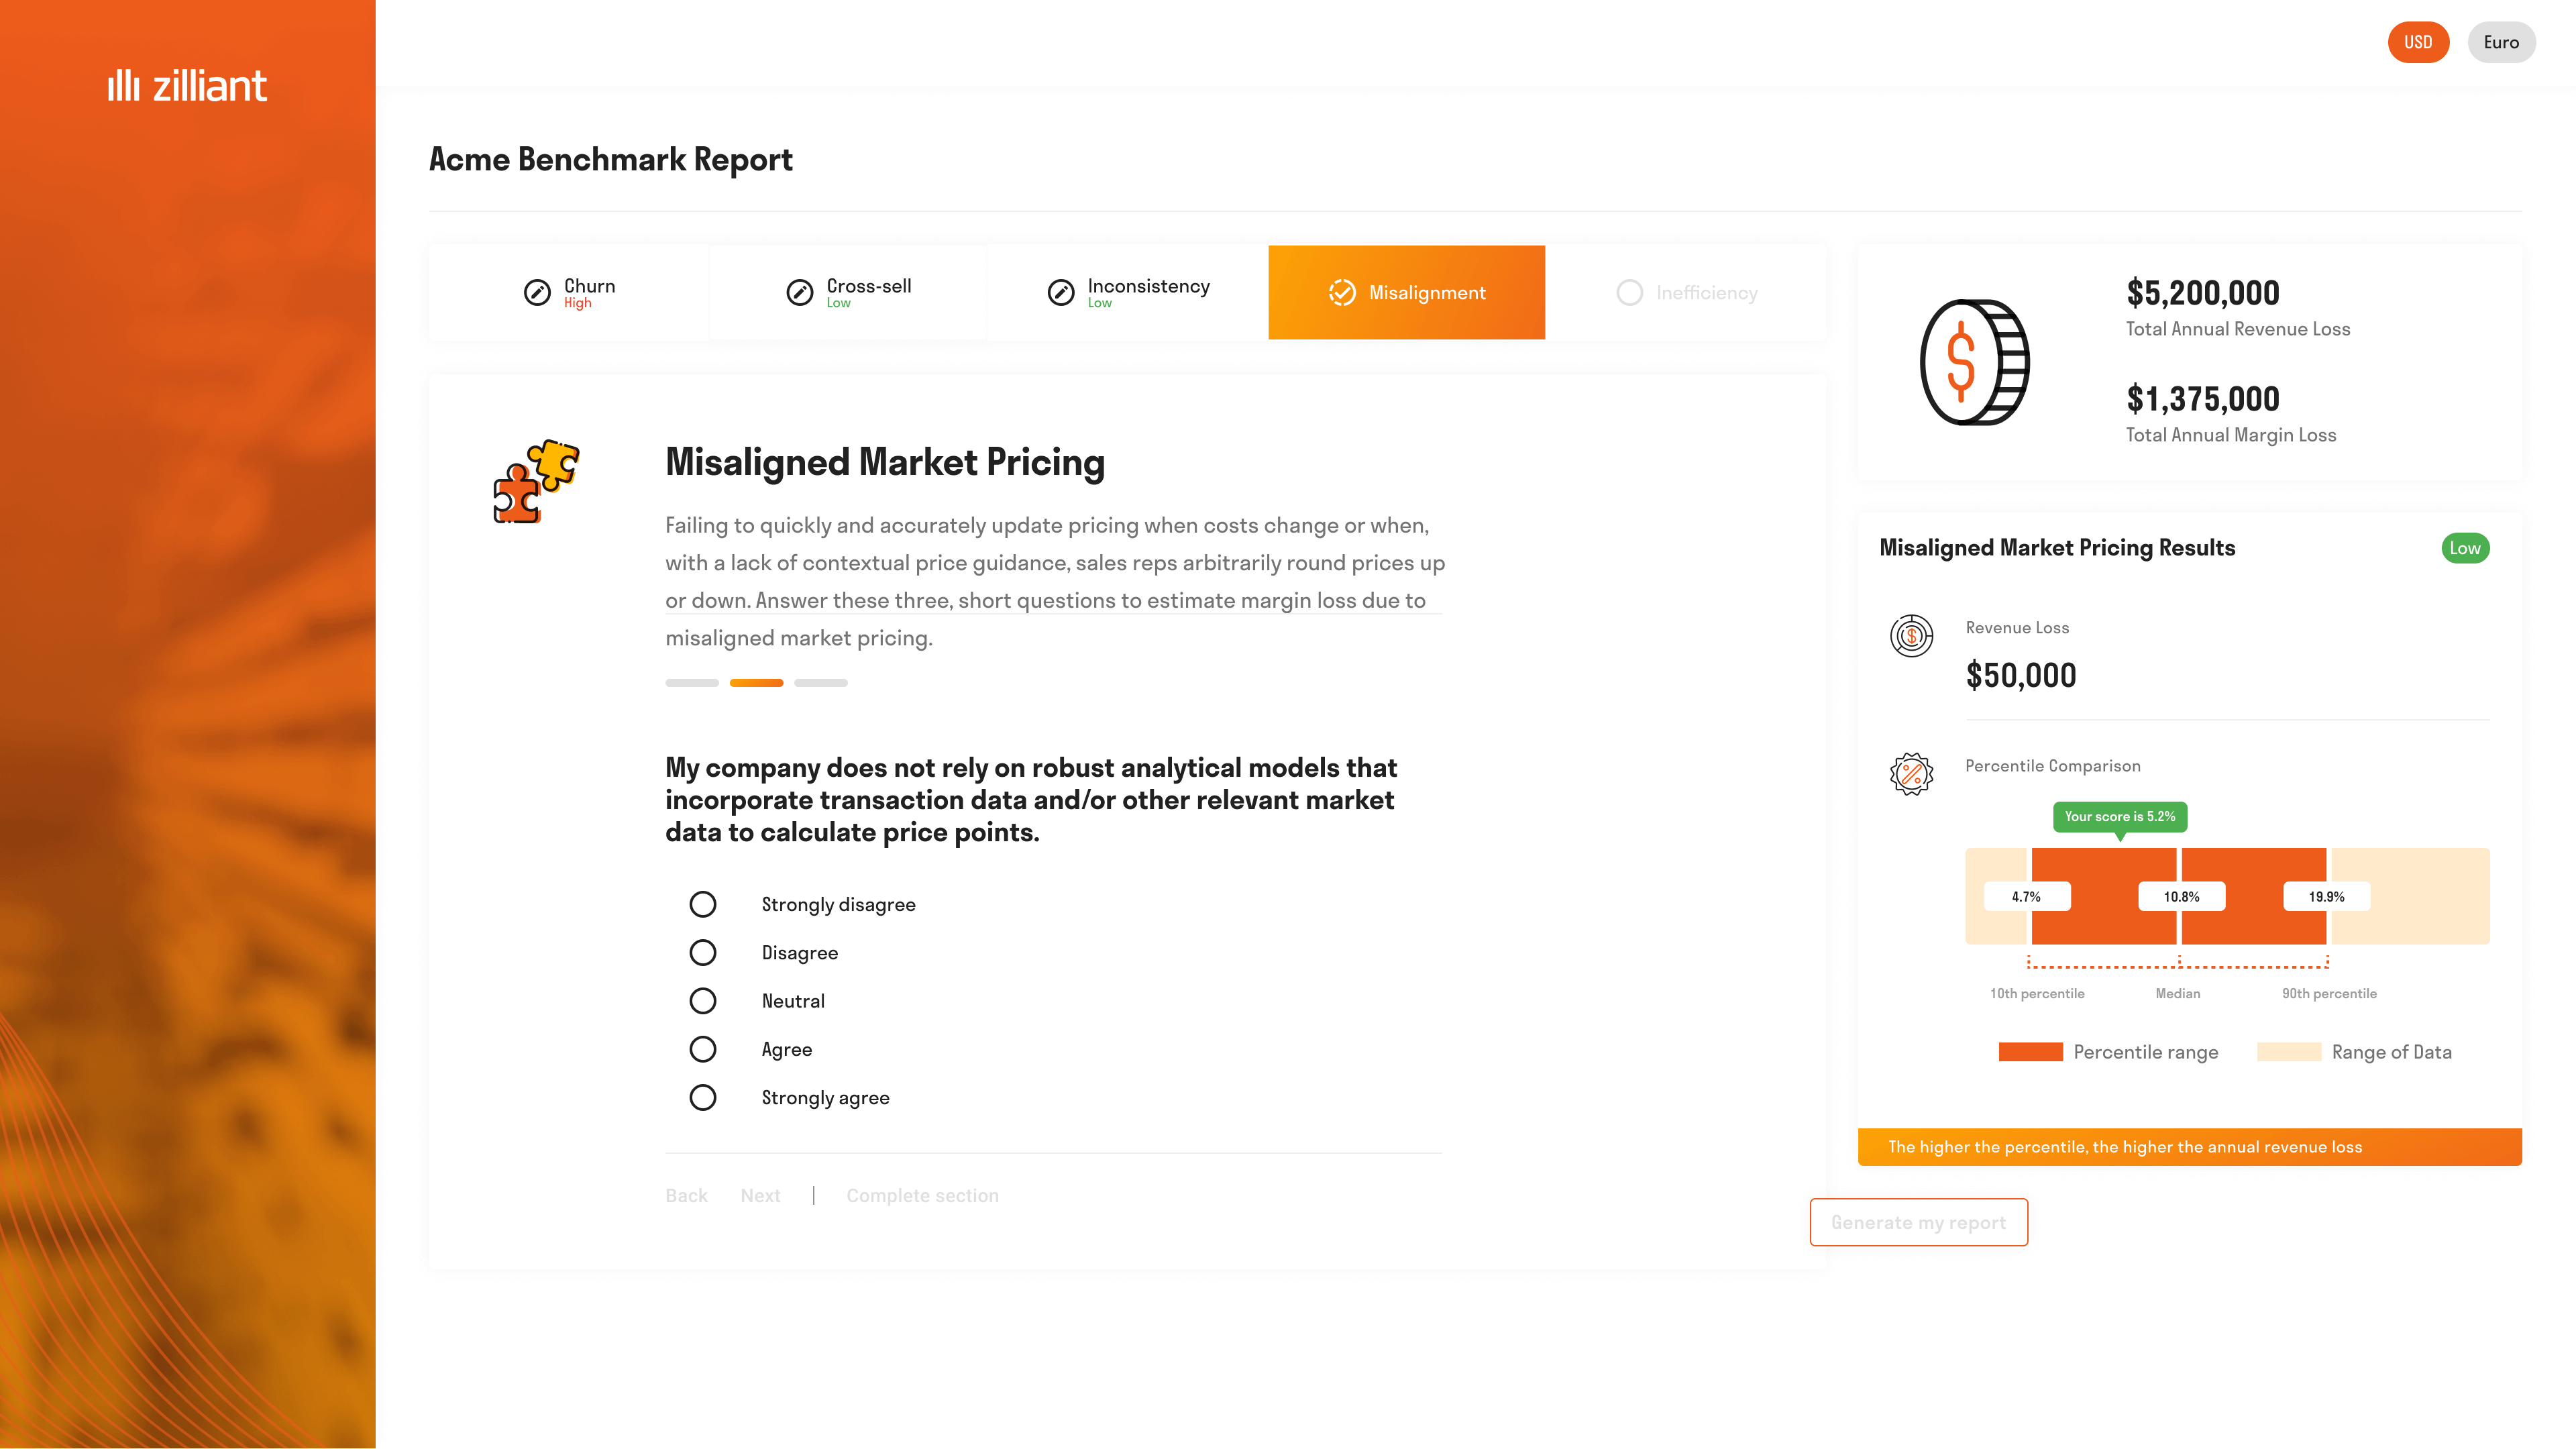2576x1449 pixels.
Task: Click the edit pencil icon beside Inconsistency
Action: pyautogui.click(x=1060, y=292)
